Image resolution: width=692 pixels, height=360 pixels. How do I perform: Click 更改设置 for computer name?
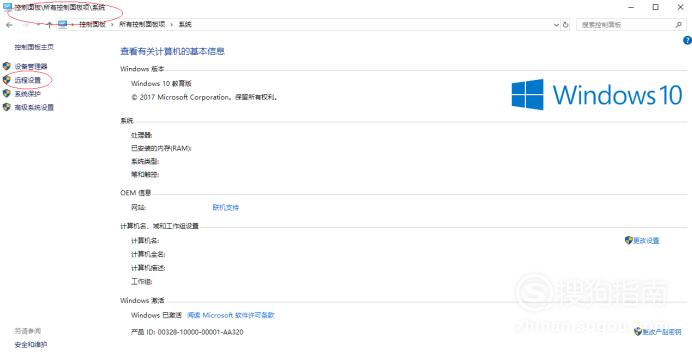[x=646, y=240]
